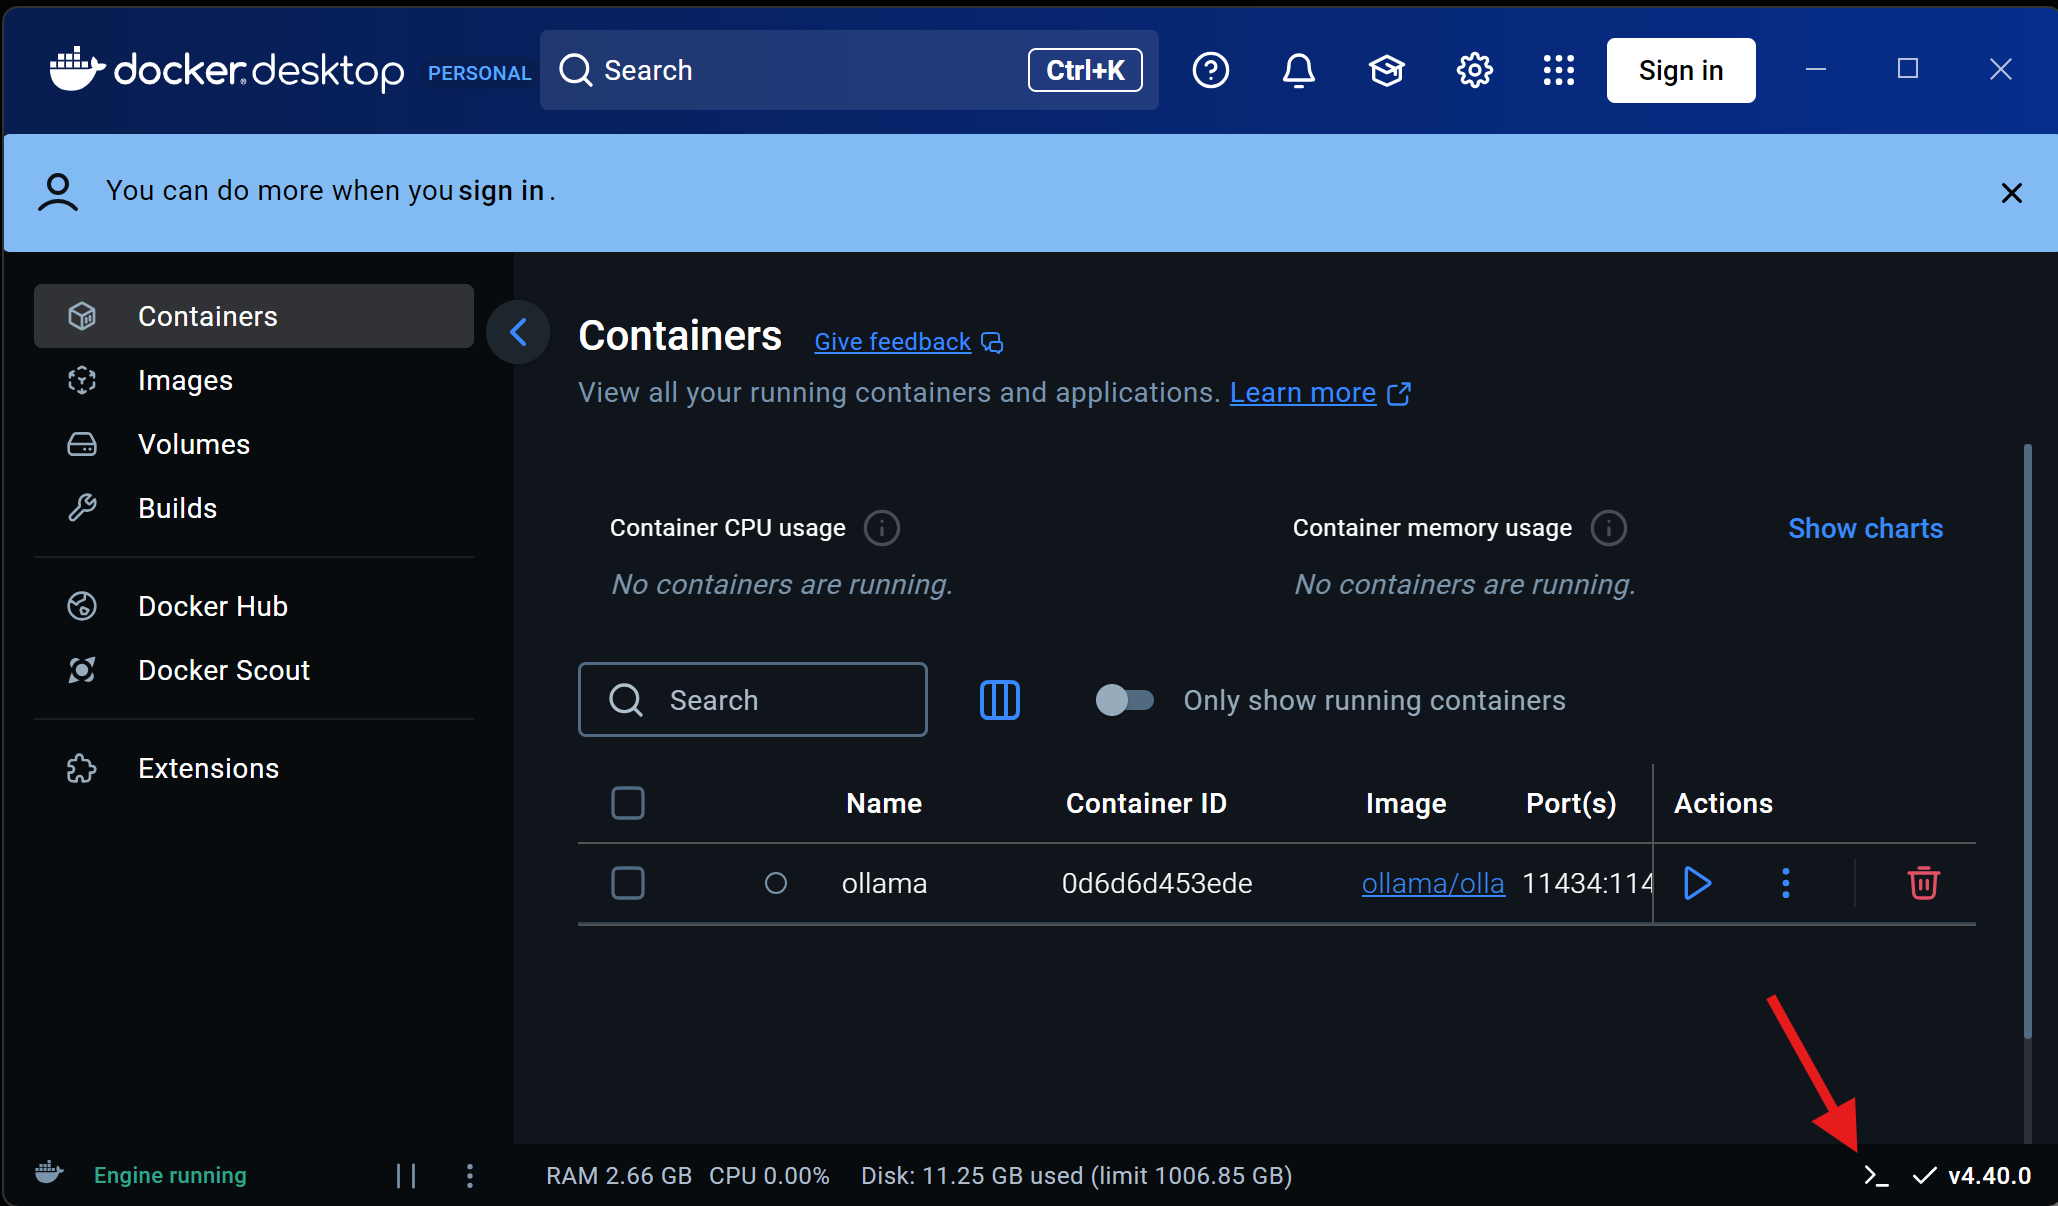
Task: Toggle Only show running containers
Action: tap(1124, 700)
